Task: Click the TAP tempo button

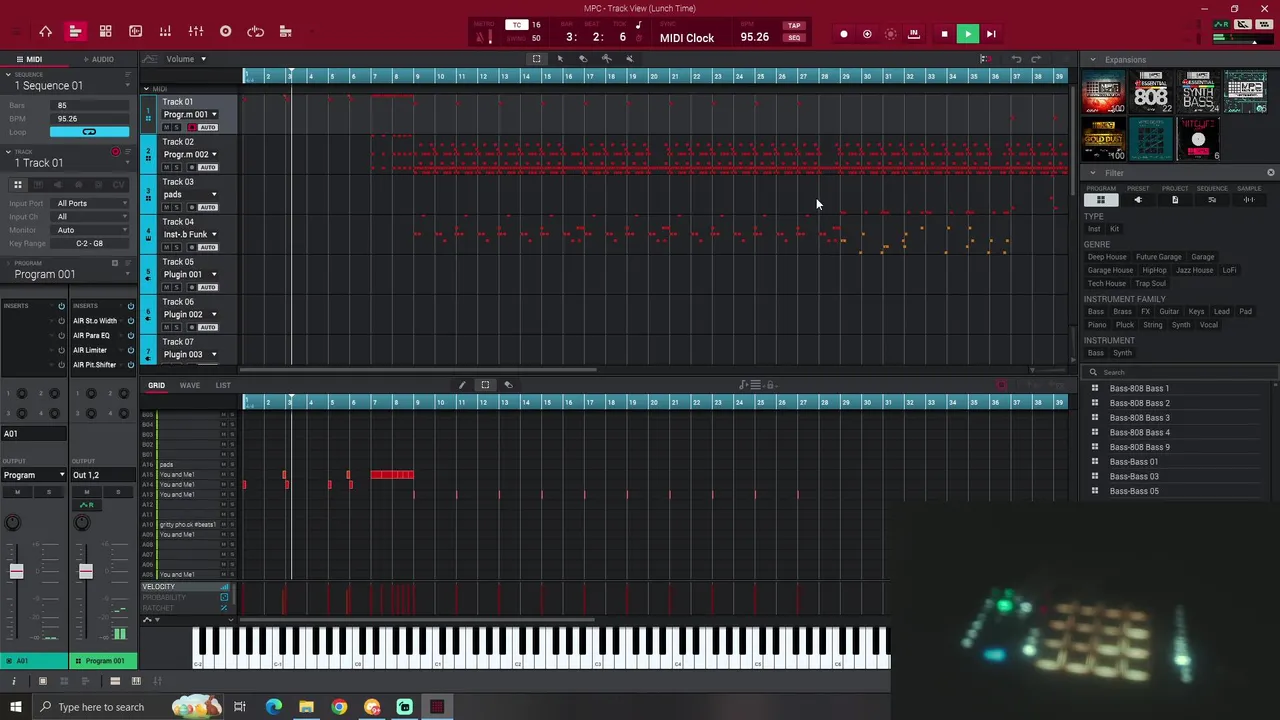Action: click(794, 26)
